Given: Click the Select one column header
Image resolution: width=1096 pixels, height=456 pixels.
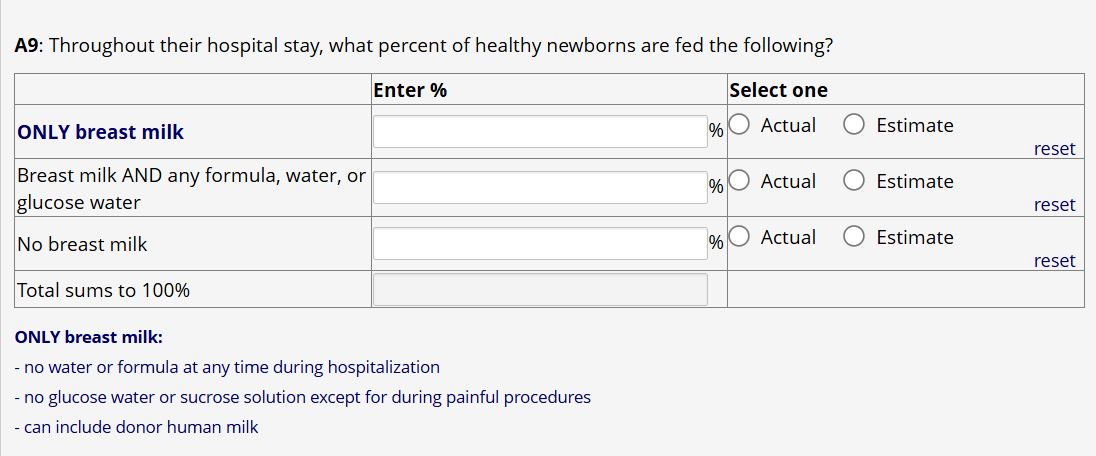Looking at the screenshot, I should 779,90.
